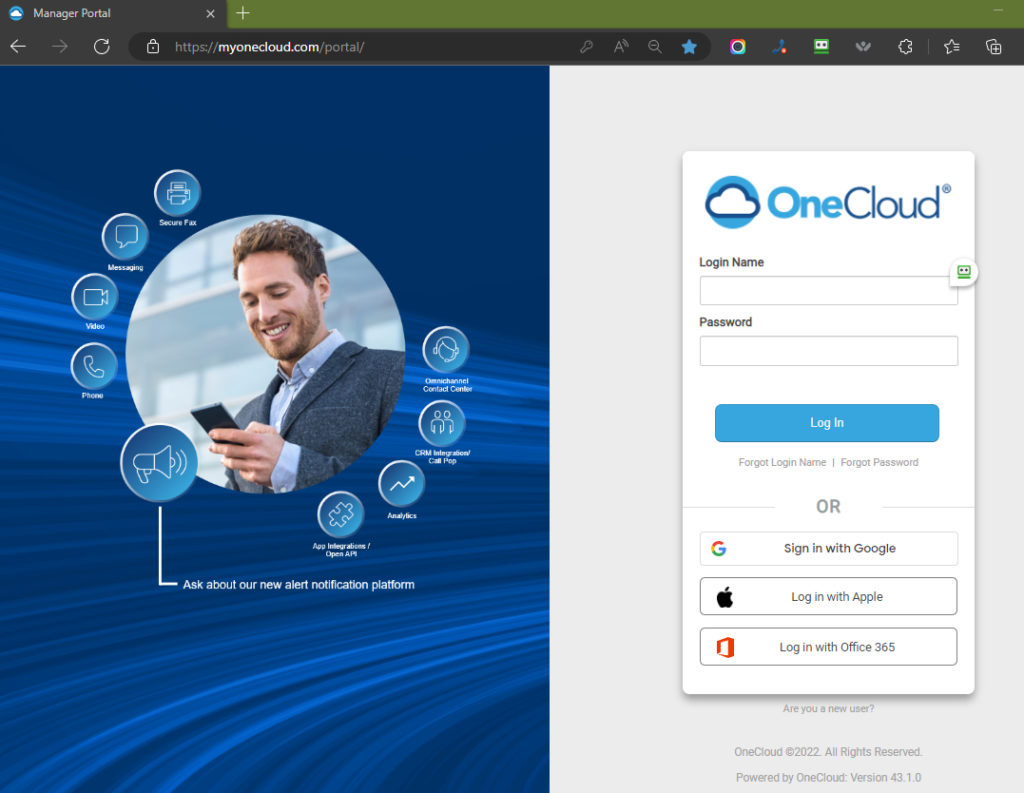Sign in with Google
This screenshot has height=793, width=1024.
(x=828, y=549)
